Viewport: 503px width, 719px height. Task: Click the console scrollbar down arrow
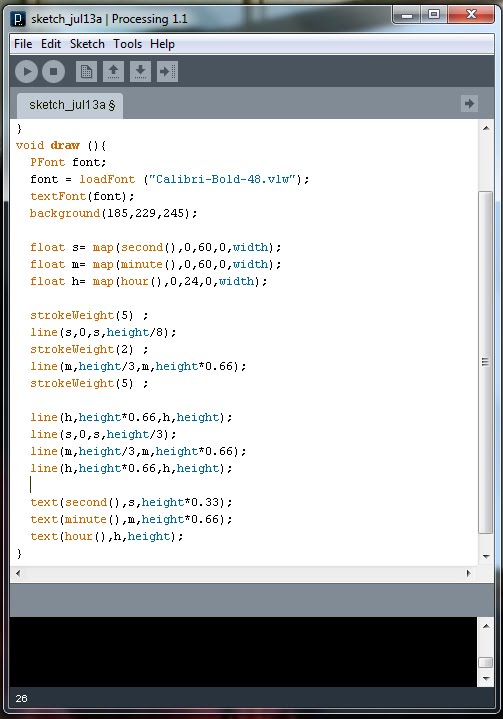(486, 679)
